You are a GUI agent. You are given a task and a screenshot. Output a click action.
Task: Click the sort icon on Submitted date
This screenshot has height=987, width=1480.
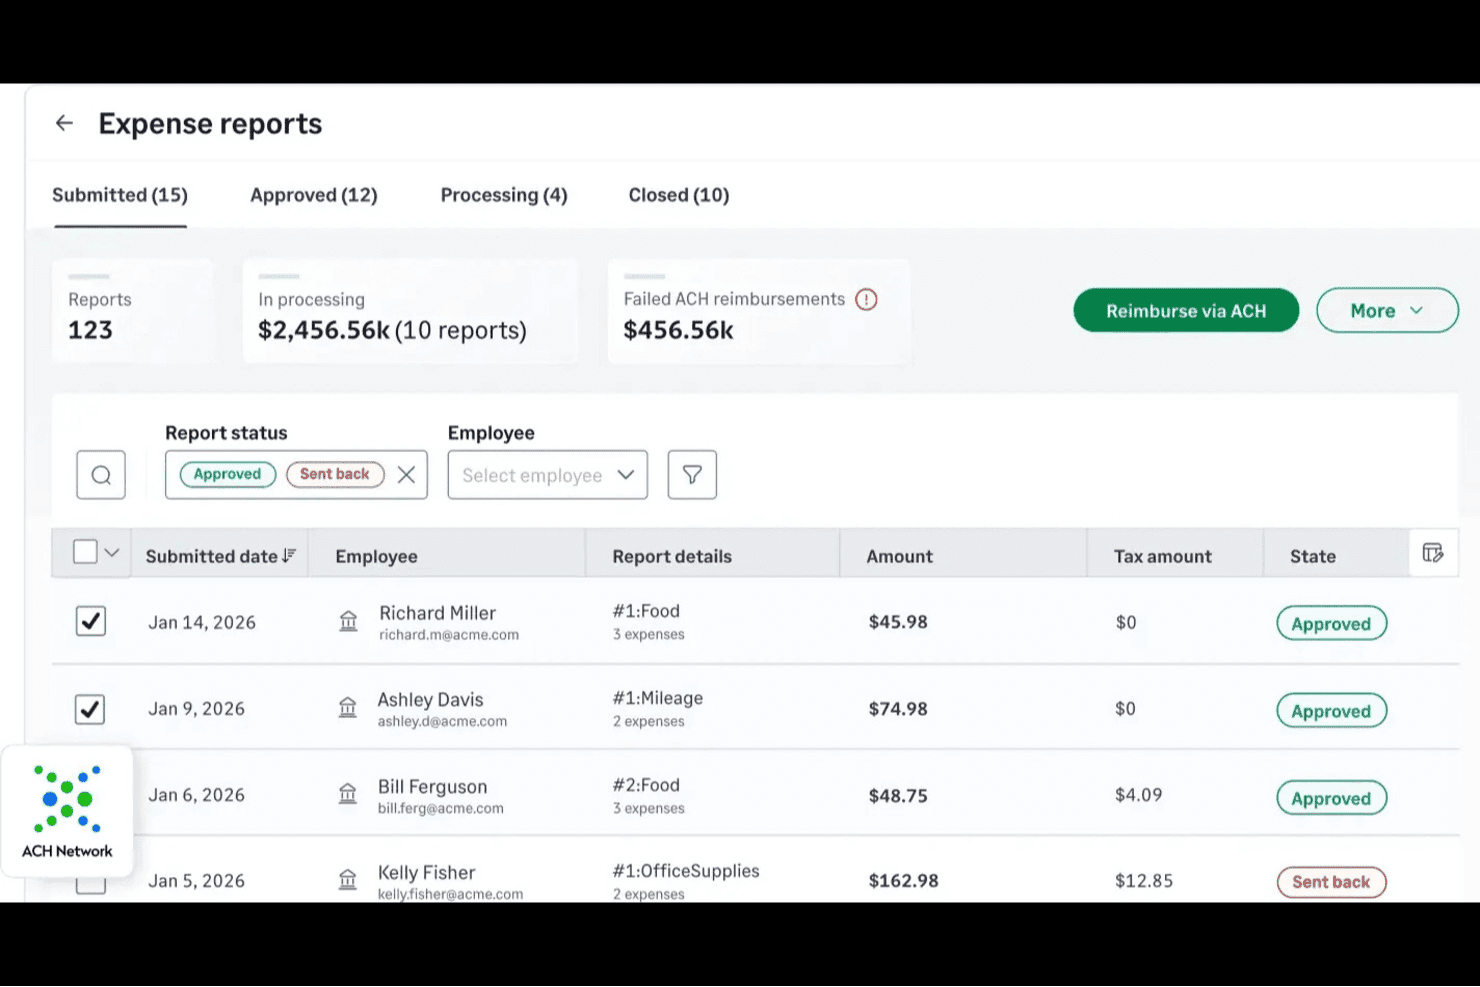tap(289, 556)
